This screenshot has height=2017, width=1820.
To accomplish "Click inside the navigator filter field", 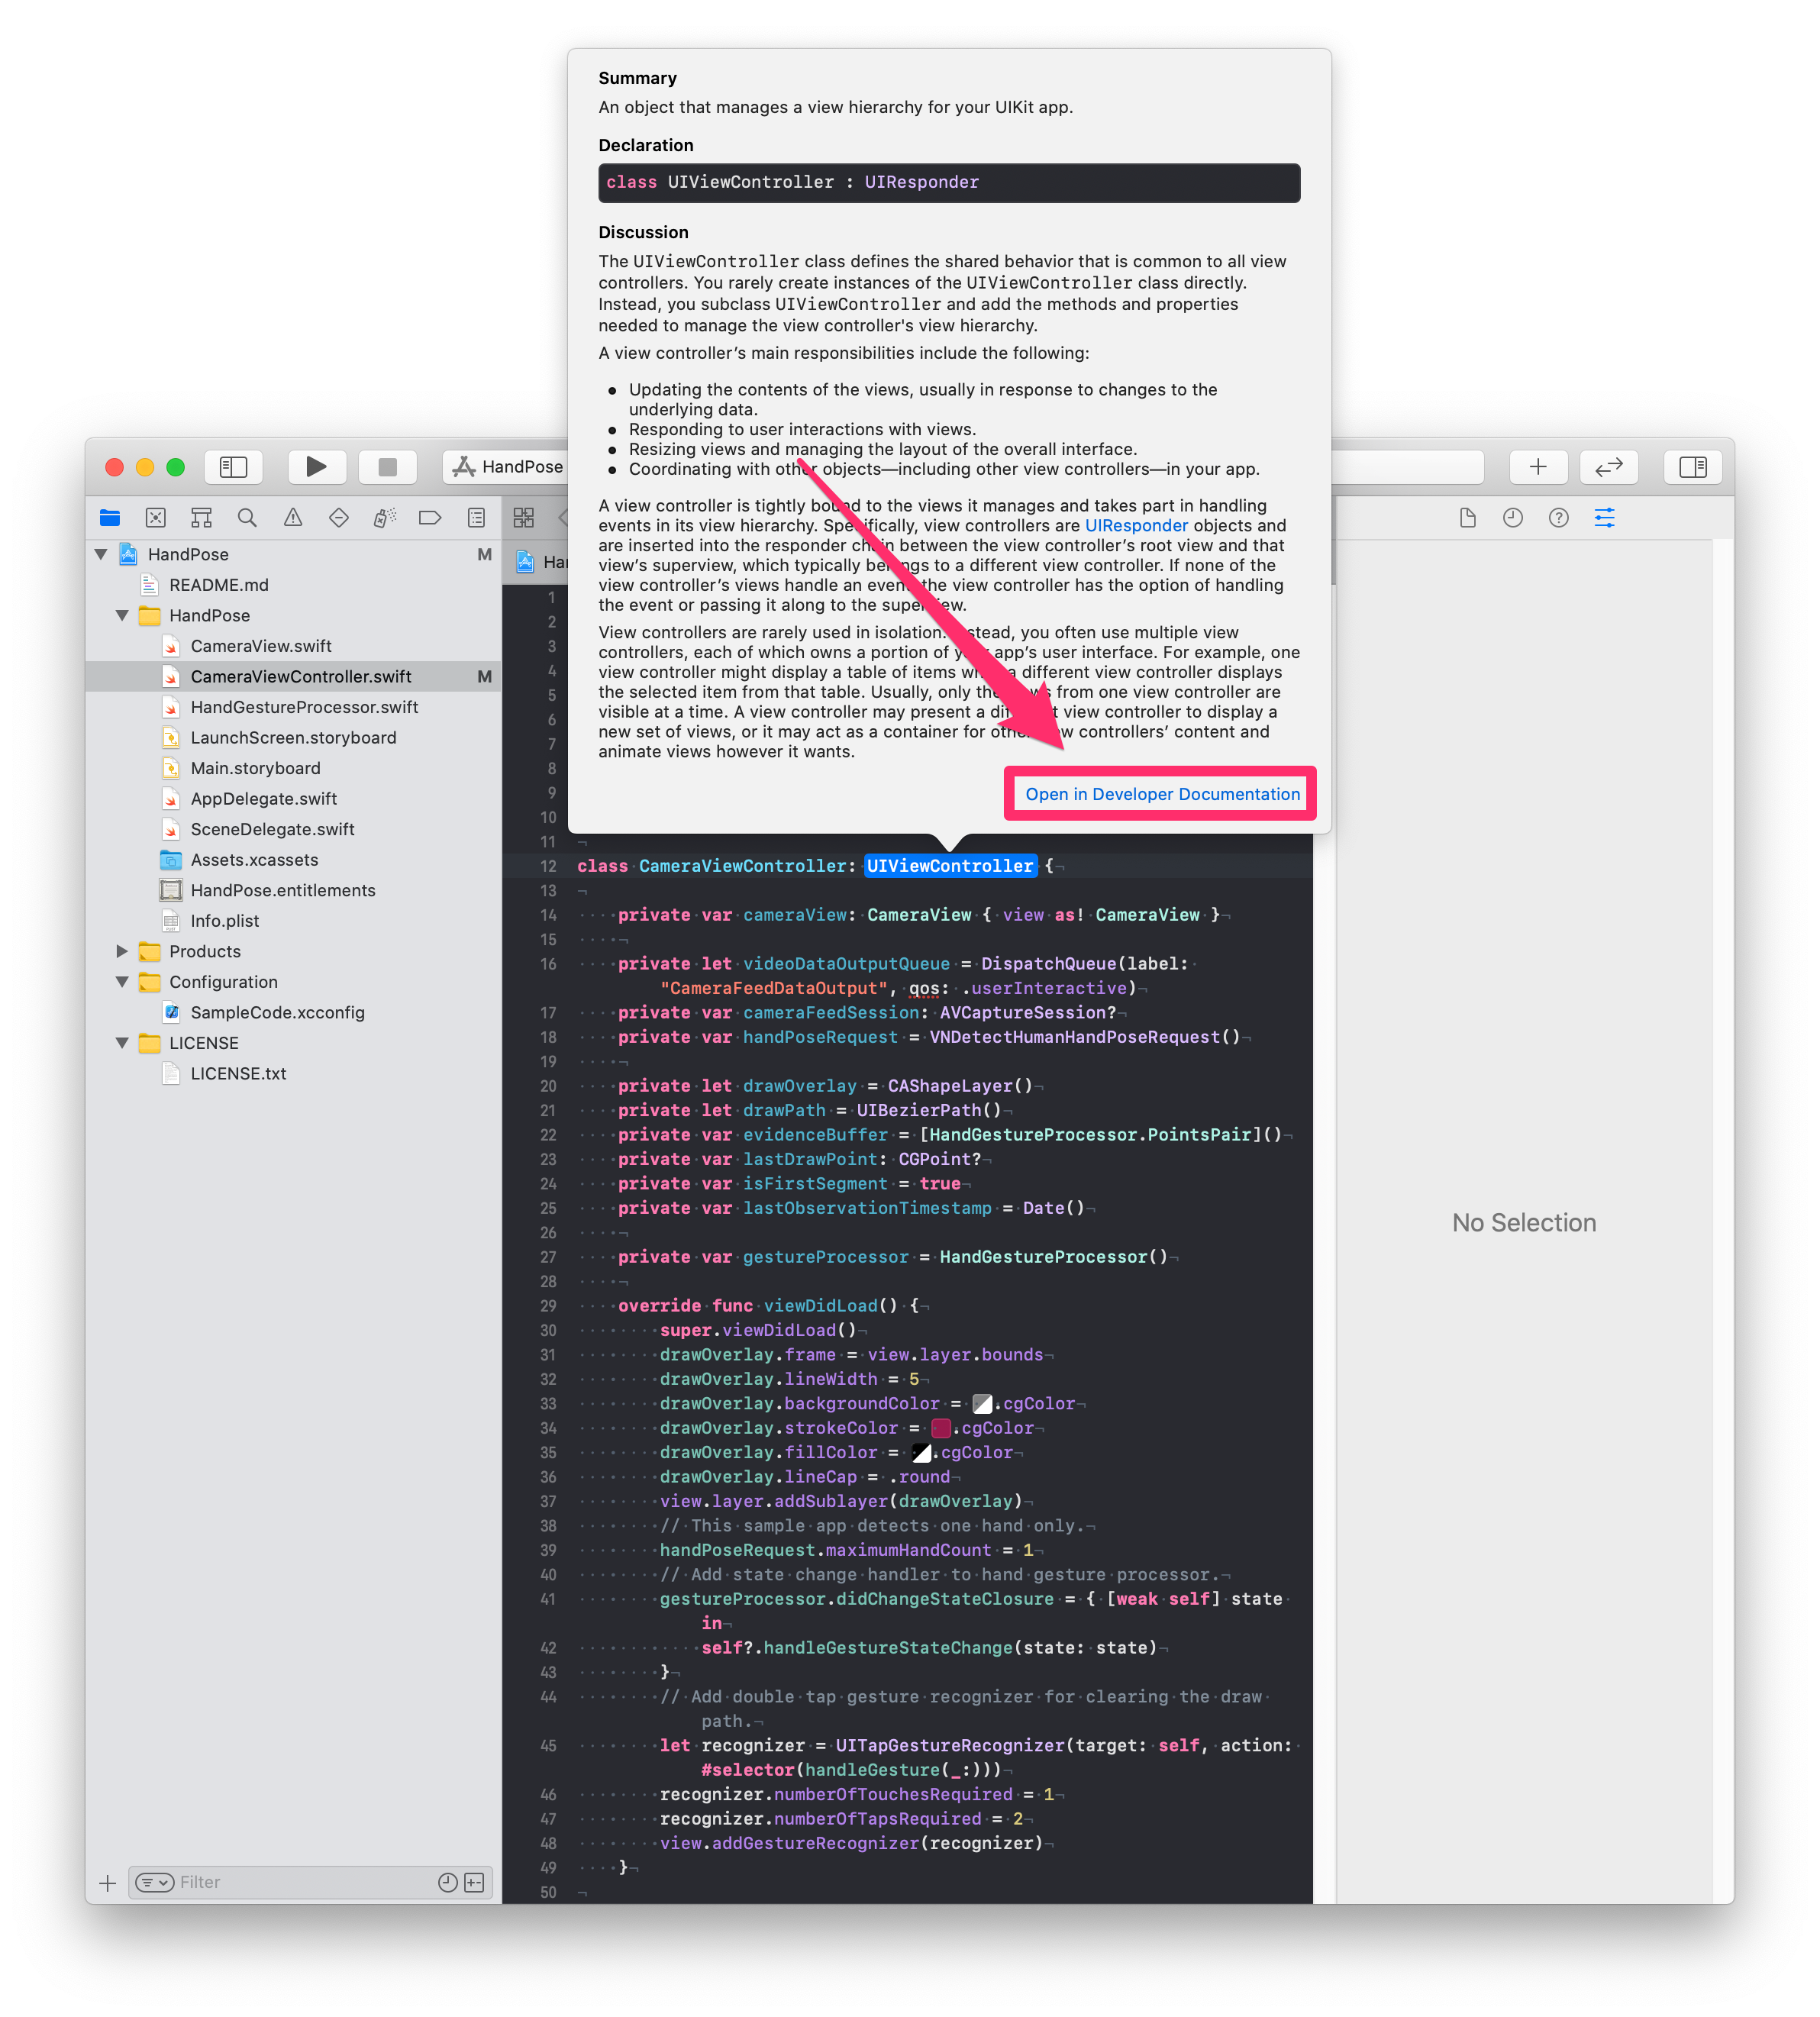I will [x=280, y=1881].
